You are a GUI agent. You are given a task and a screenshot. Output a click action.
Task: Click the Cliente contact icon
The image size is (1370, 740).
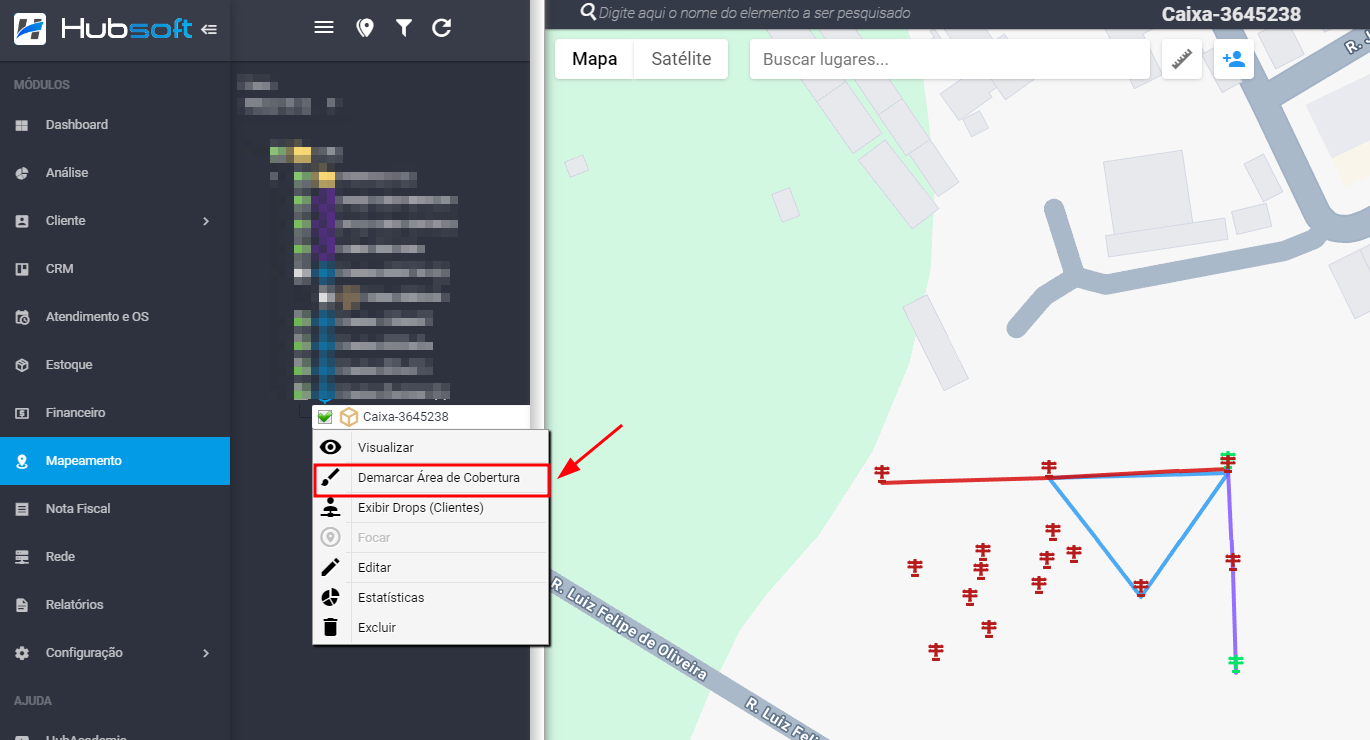pos(22,221)
